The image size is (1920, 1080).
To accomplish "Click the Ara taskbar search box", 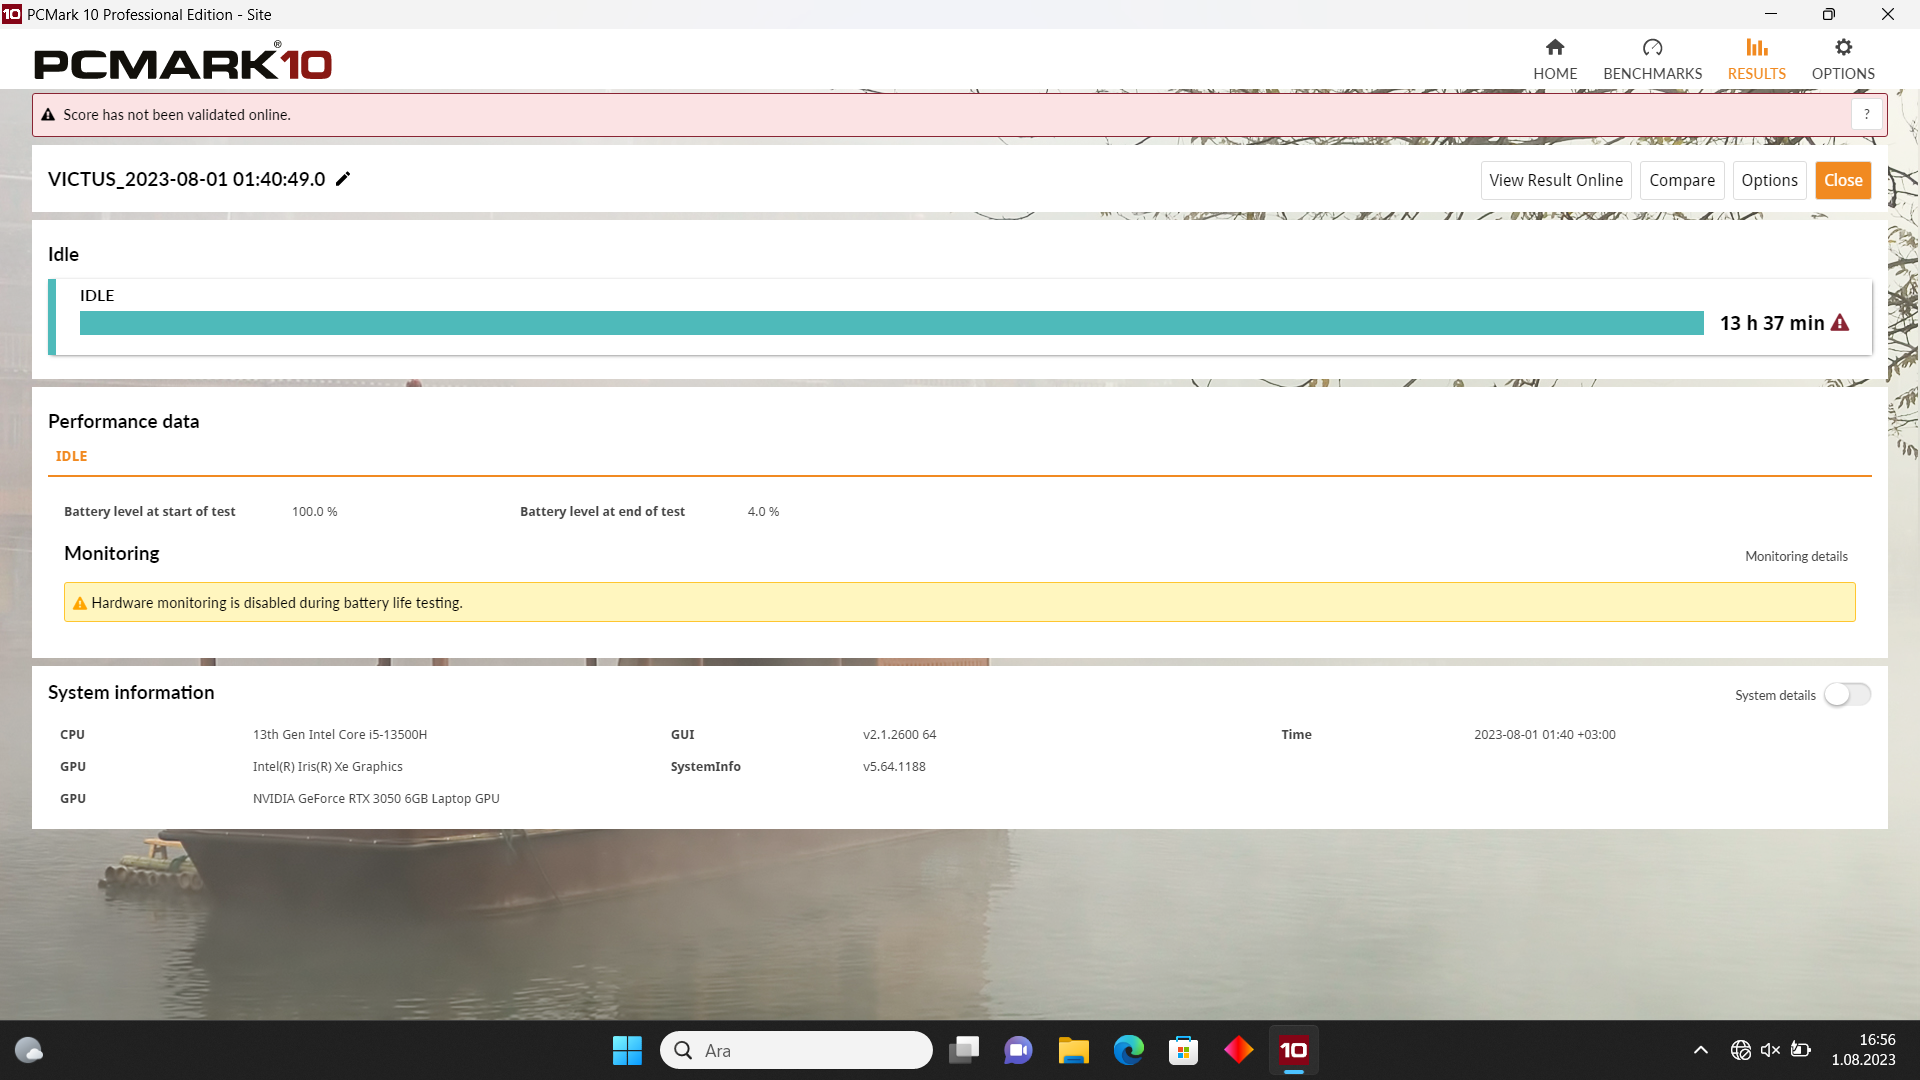I will point(796,1050).
